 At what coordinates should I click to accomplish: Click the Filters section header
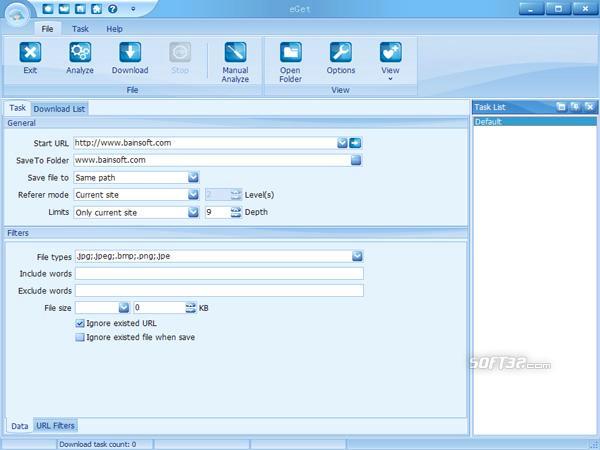point(236,233)
